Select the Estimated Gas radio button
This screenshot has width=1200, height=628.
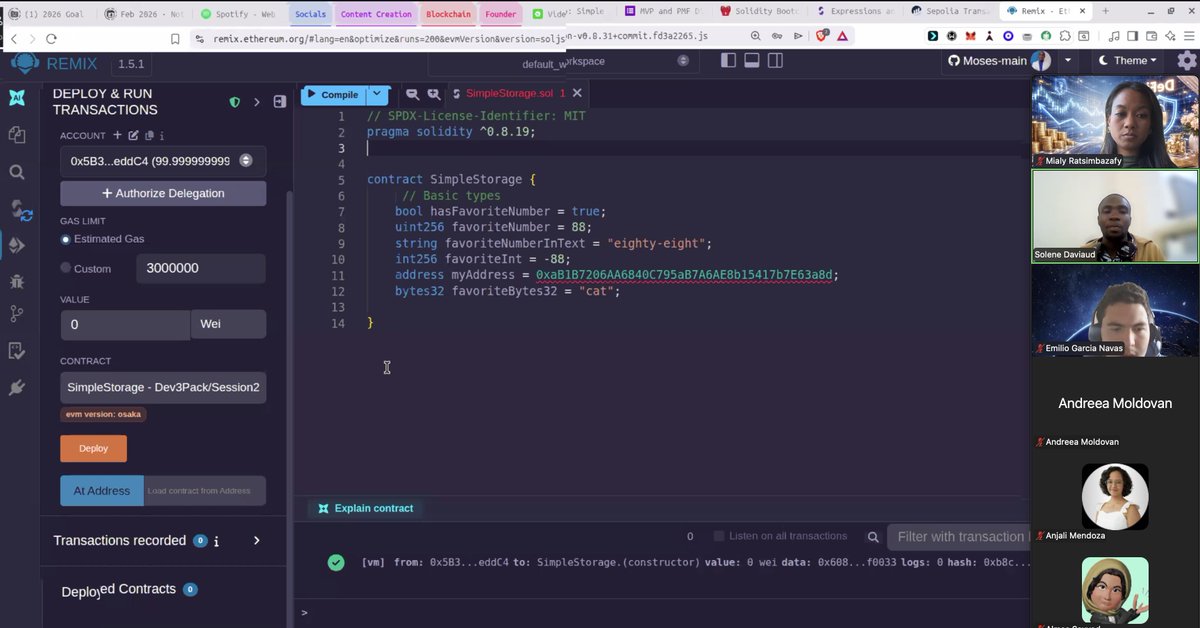(66, 239)
